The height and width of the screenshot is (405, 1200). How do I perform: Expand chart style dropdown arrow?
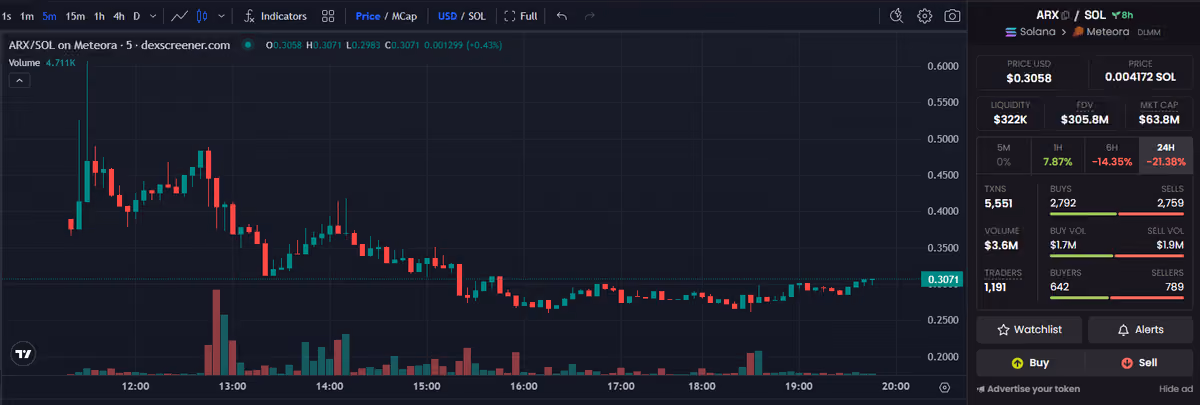(221, 16)
